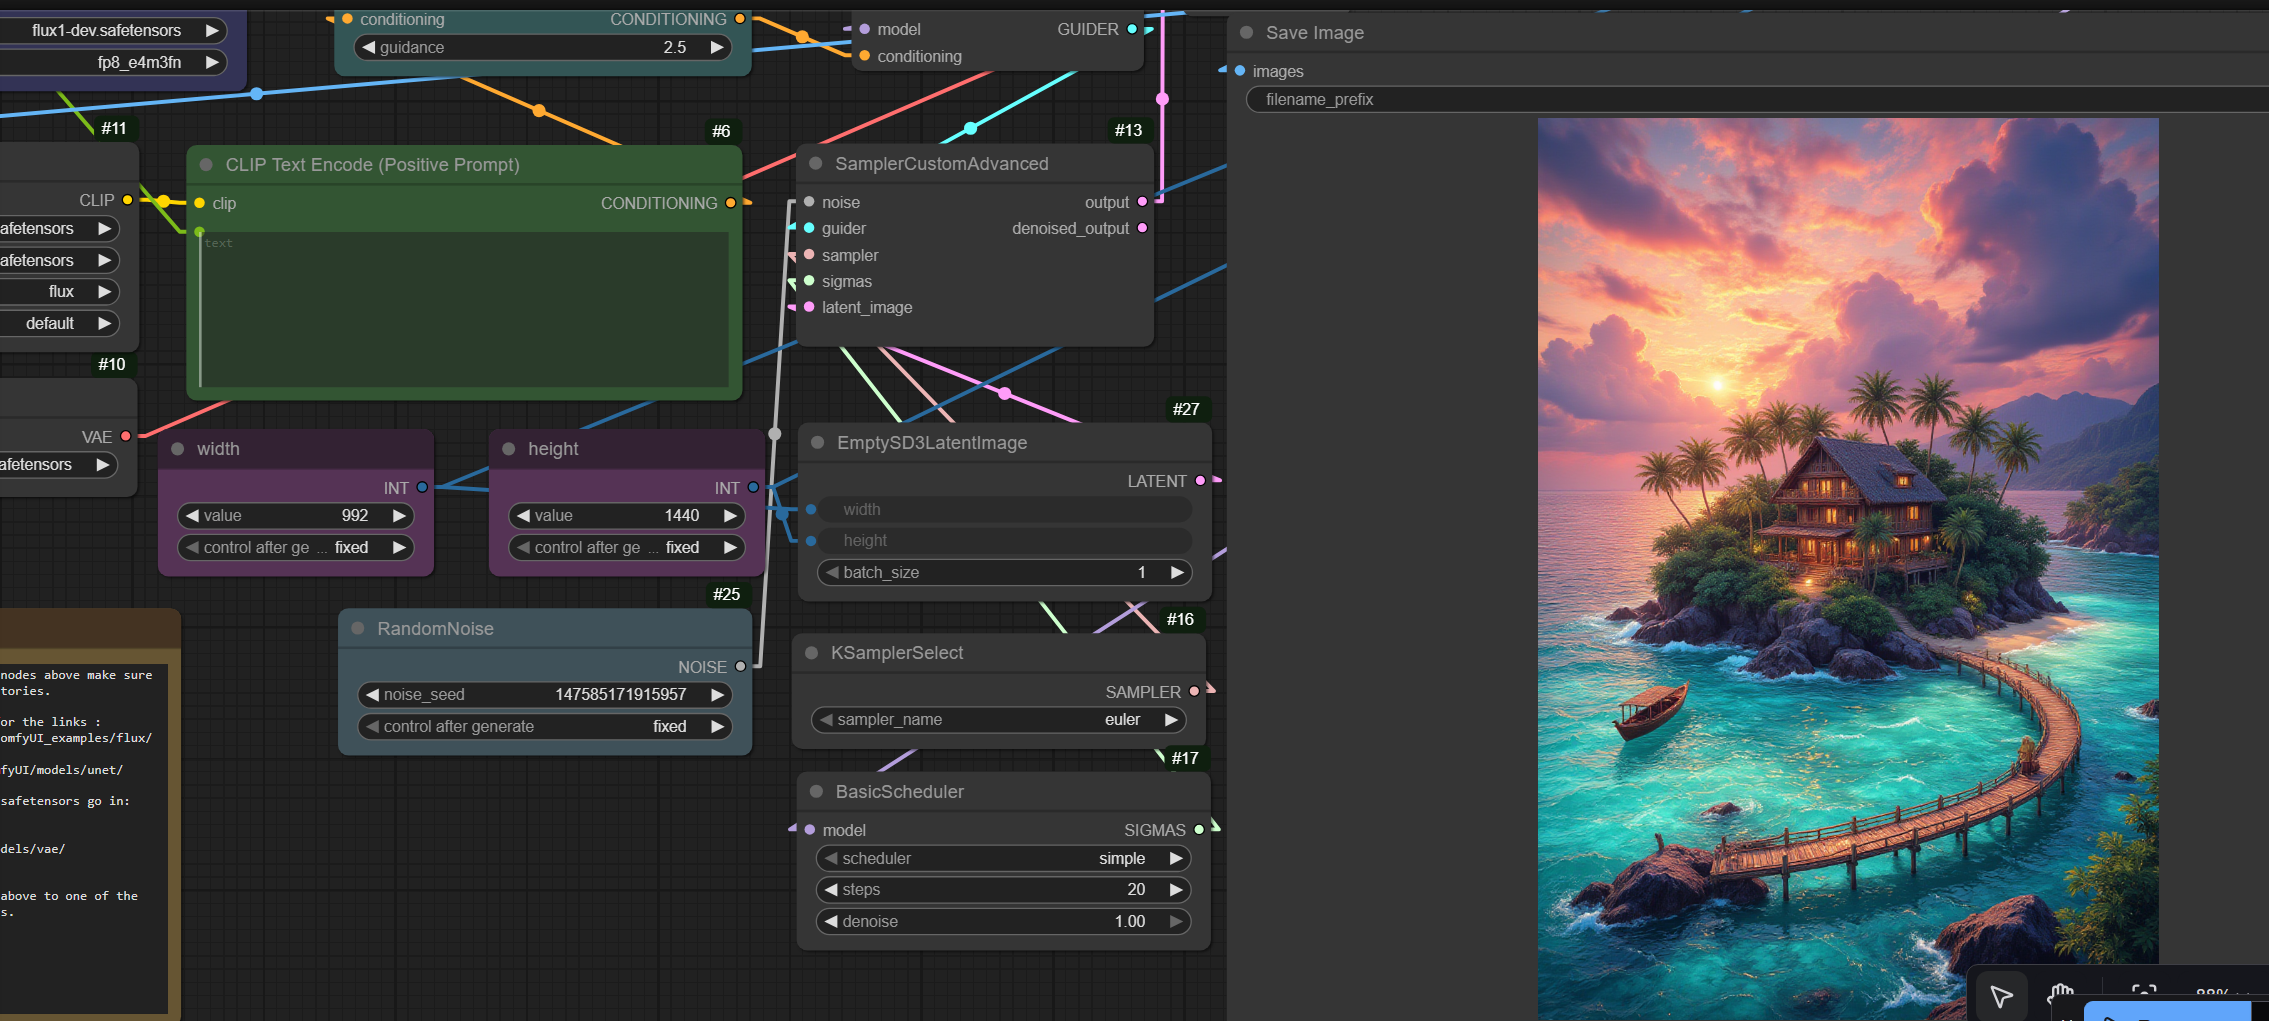Click the #13 node ID badge
This screenshot has height=1021, width=2269.
point(1129,130)
